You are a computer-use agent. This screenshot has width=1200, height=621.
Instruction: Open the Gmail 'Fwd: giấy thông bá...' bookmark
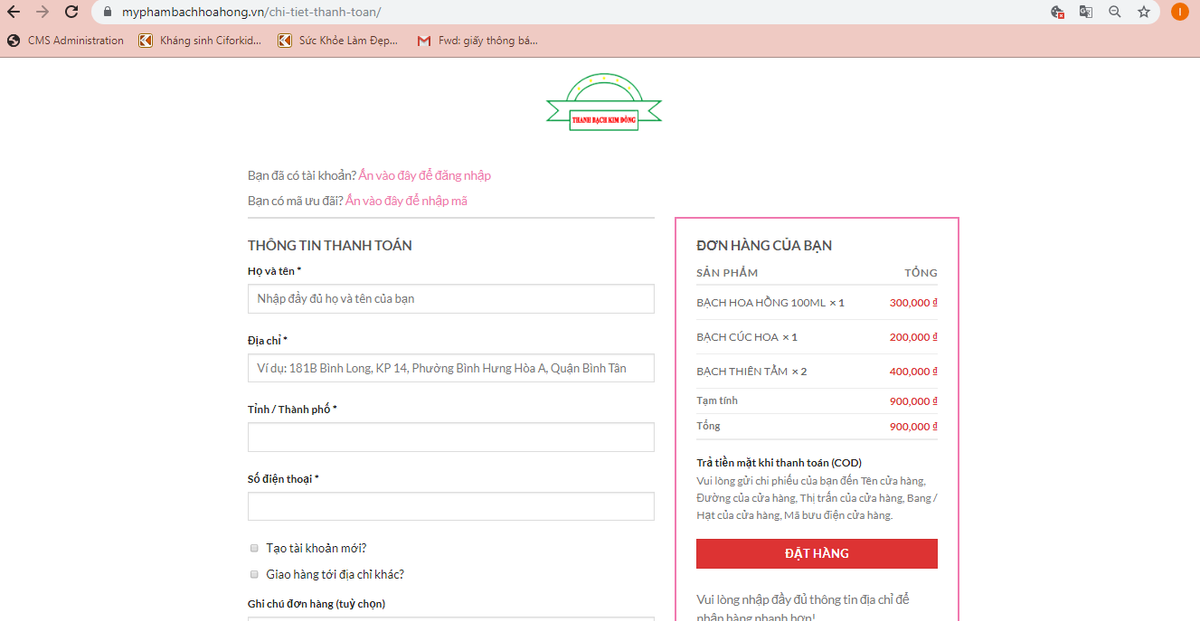click(x=478, y=41)
